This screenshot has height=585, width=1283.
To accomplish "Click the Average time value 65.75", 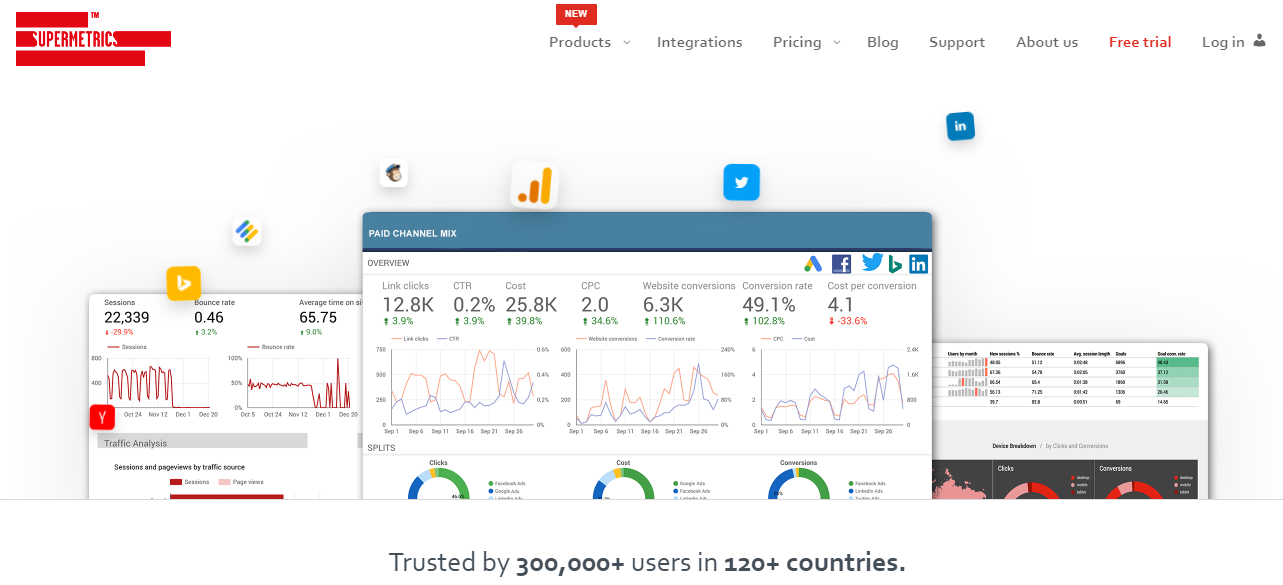I will 318,318.
